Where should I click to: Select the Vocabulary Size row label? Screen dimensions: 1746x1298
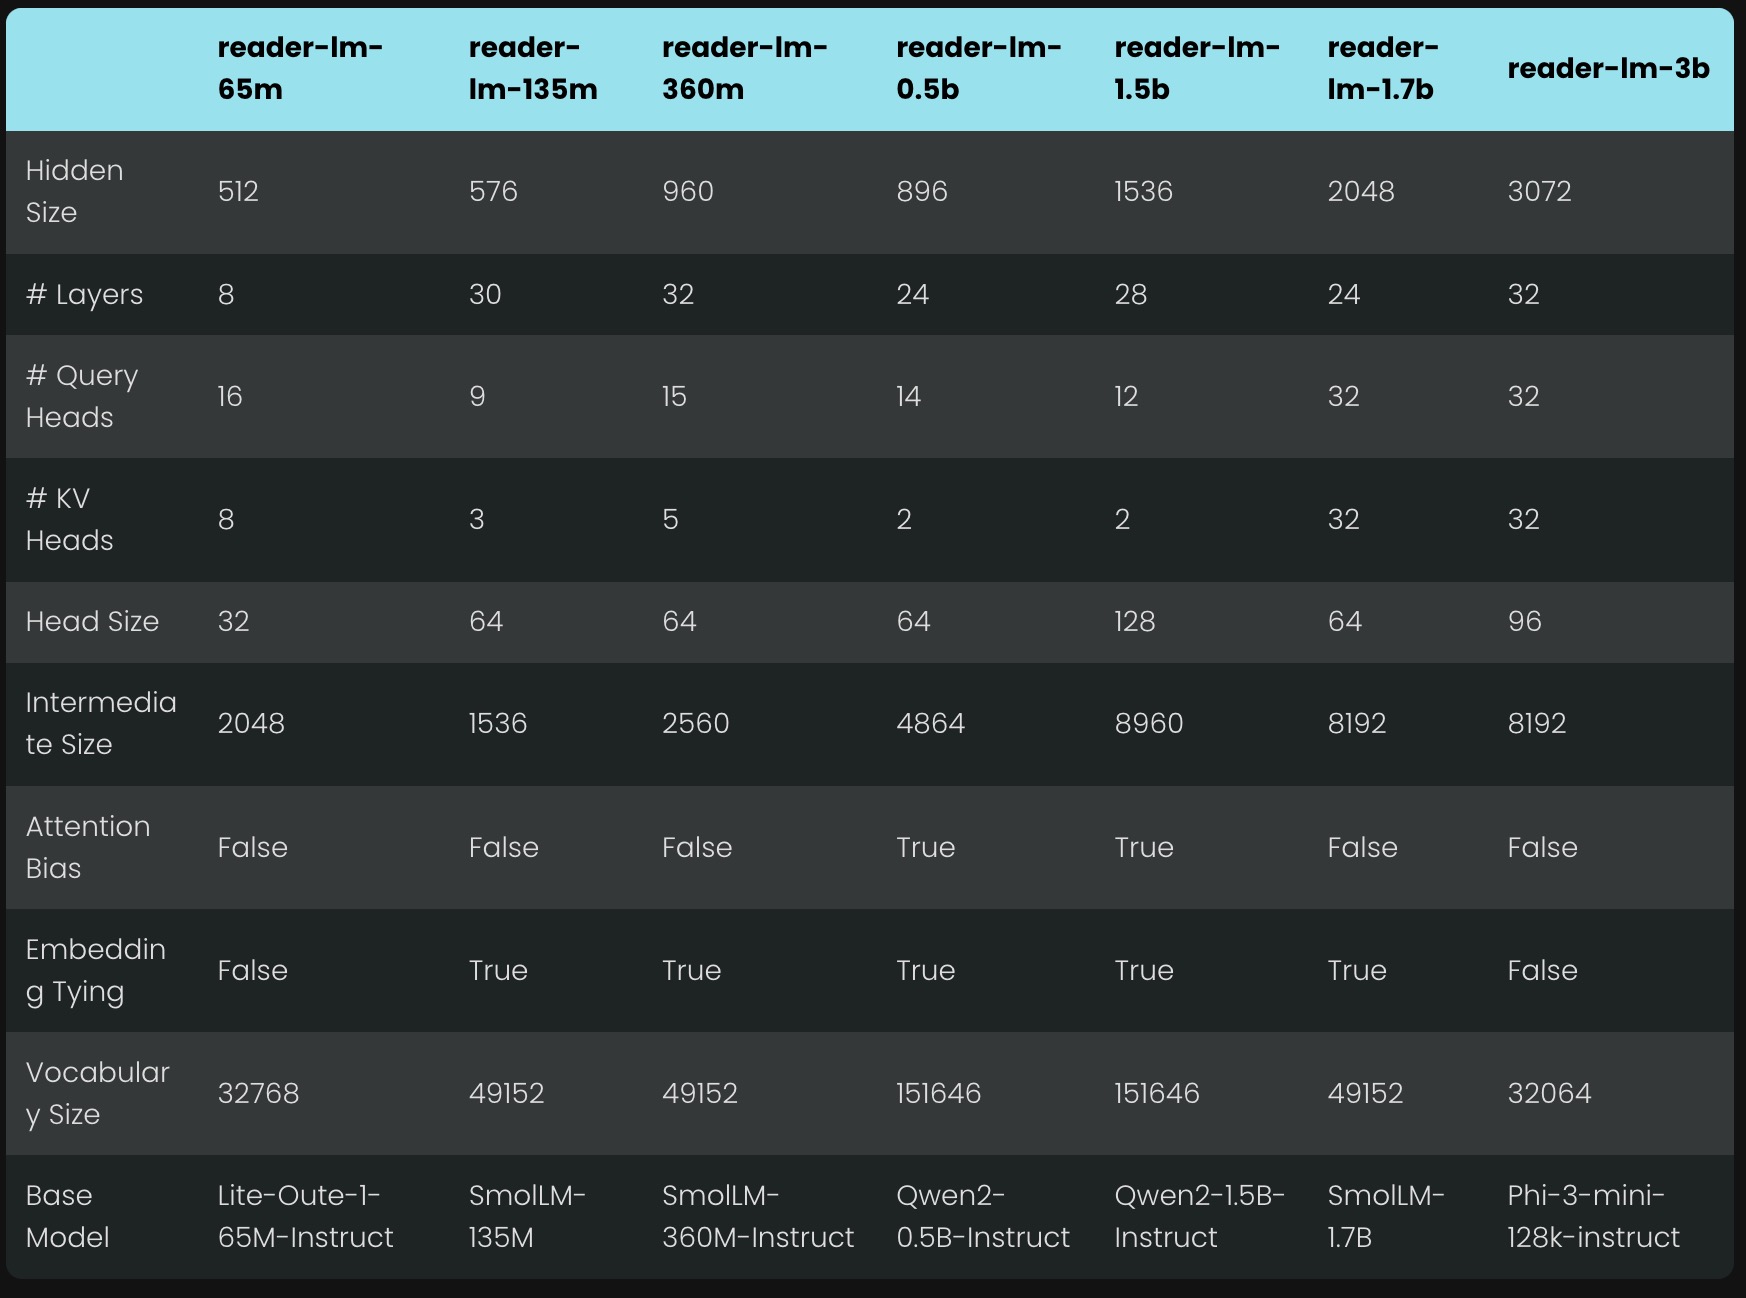98,1093
